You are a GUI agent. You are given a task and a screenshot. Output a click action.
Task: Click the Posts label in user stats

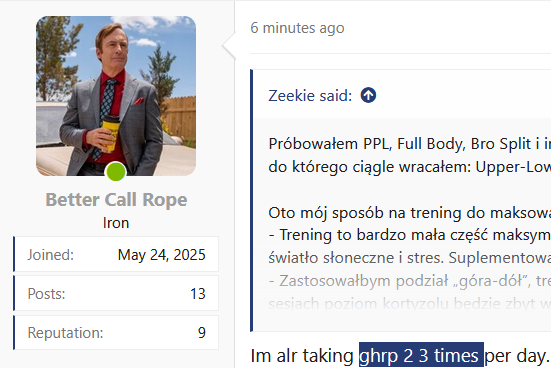(x=46, y=294)
